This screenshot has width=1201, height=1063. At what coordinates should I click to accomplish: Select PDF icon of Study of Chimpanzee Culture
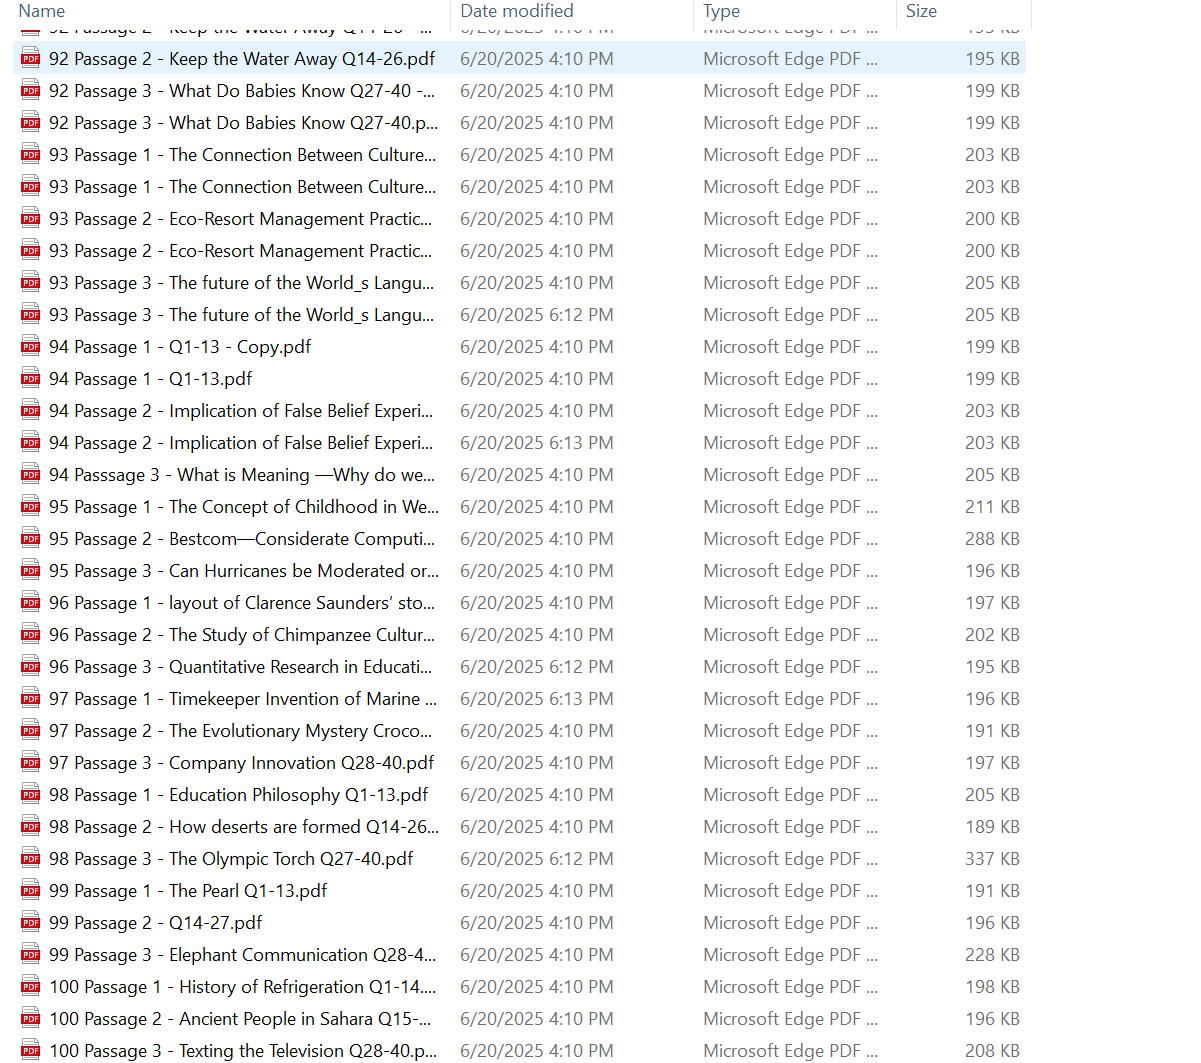pyautogui.click(x=31, y=635)
